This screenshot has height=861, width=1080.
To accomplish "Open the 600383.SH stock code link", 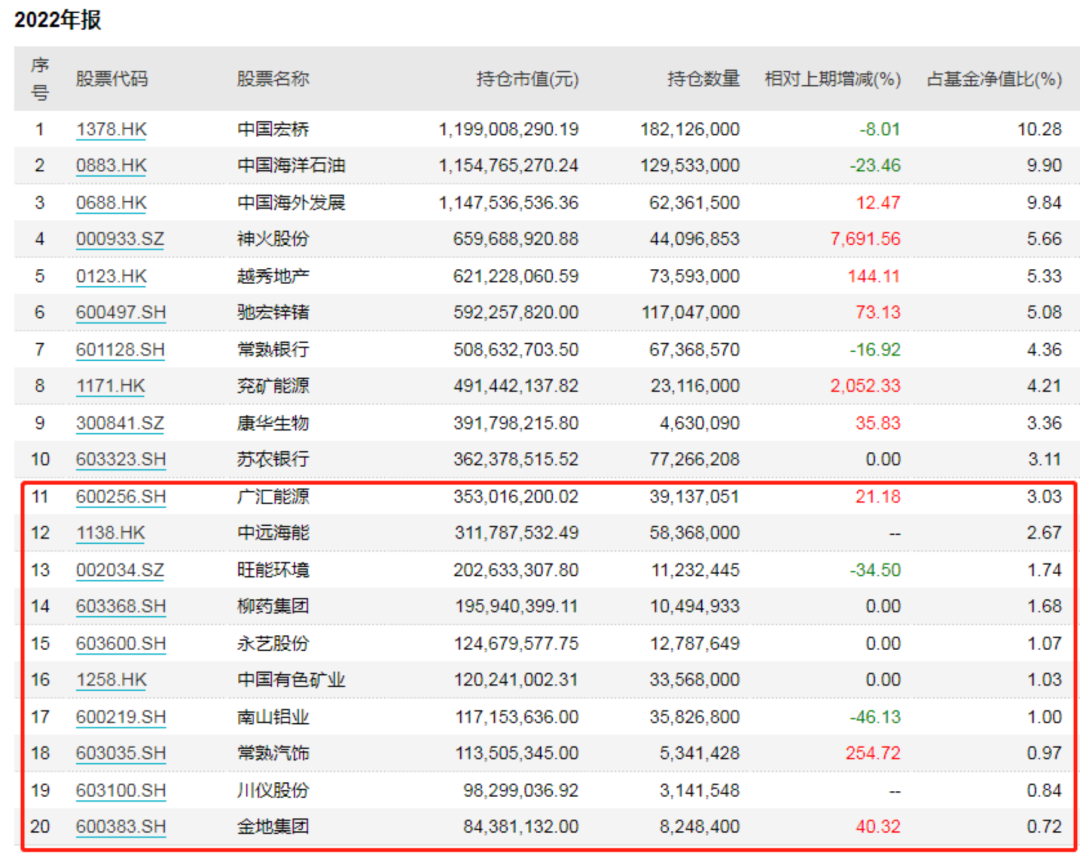I will (121, 827).
